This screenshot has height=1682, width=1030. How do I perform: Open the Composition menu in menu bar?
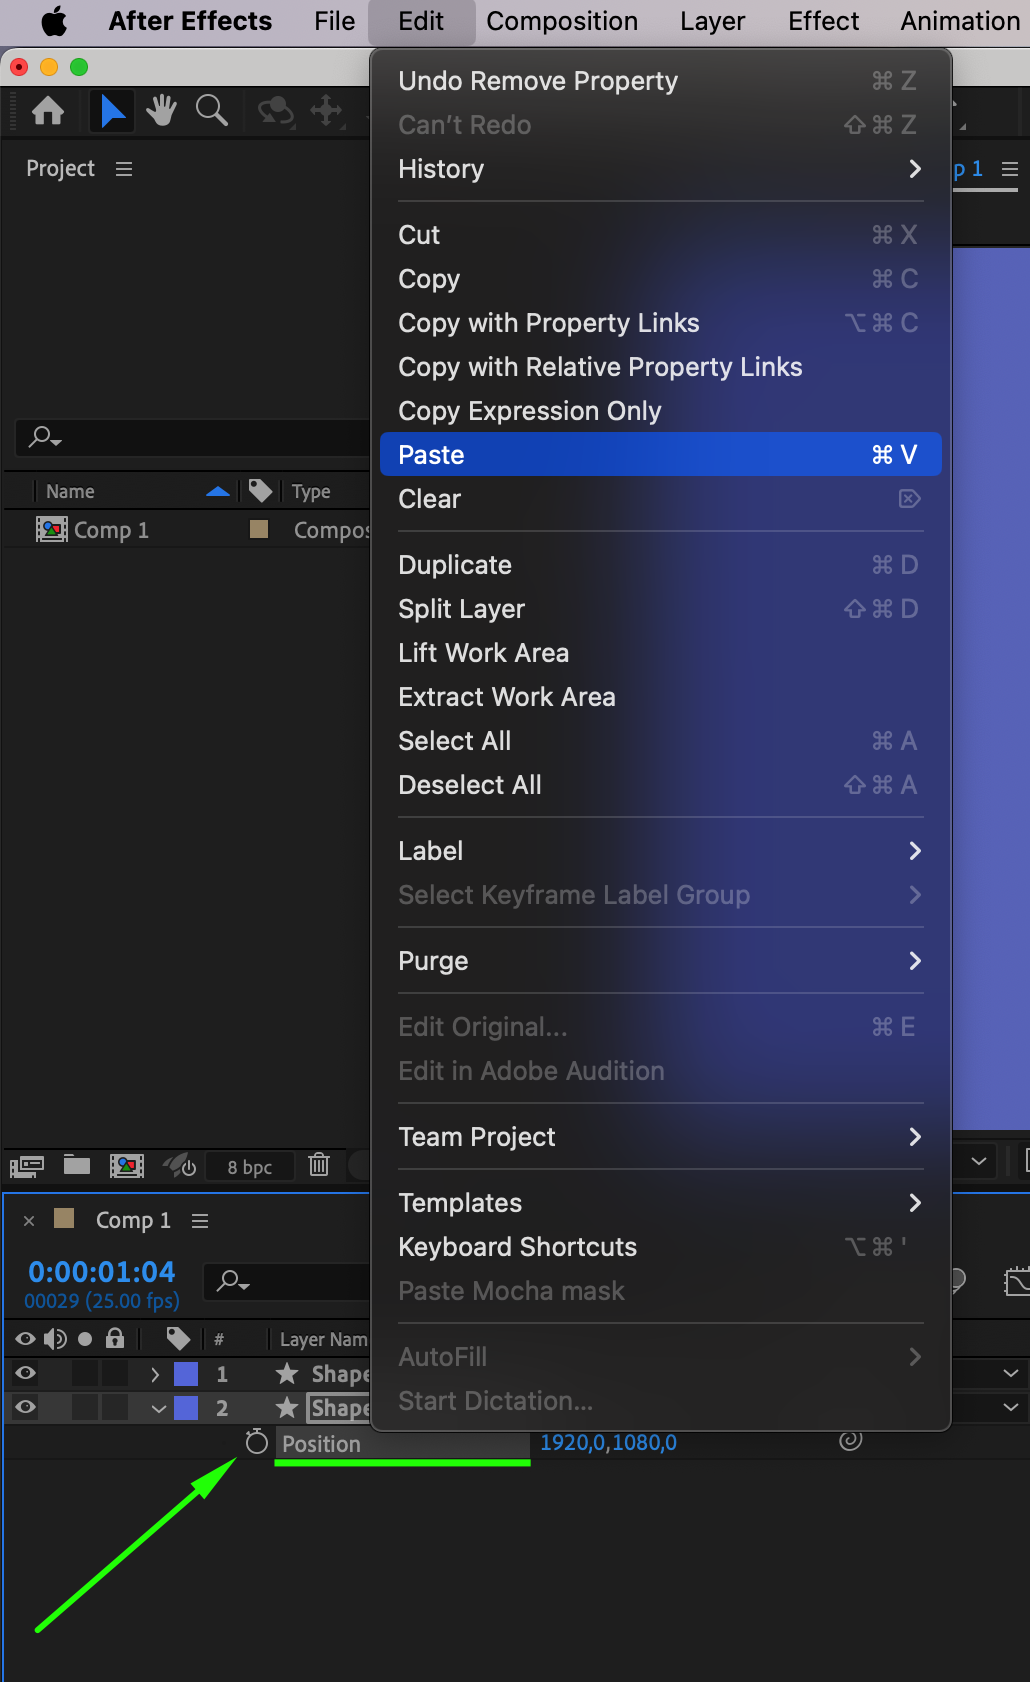tap(562, 21)
